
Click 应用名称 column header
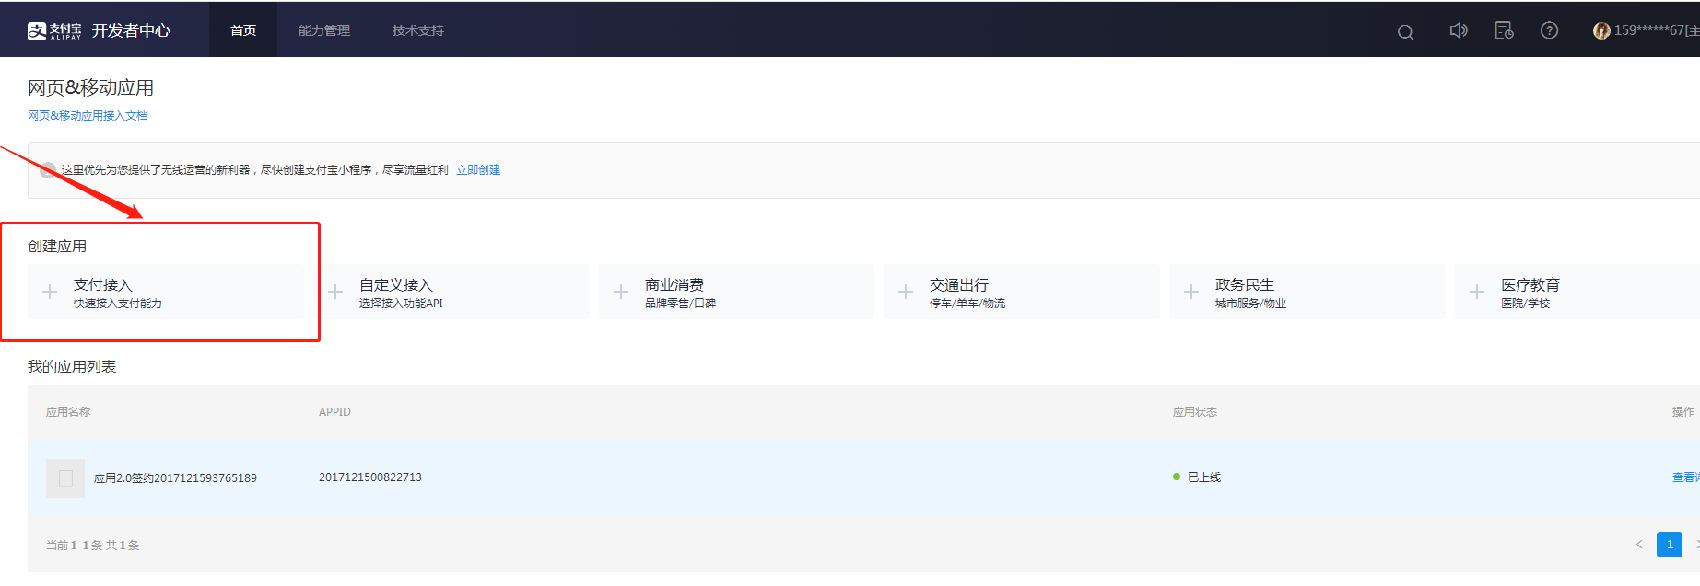68,412
